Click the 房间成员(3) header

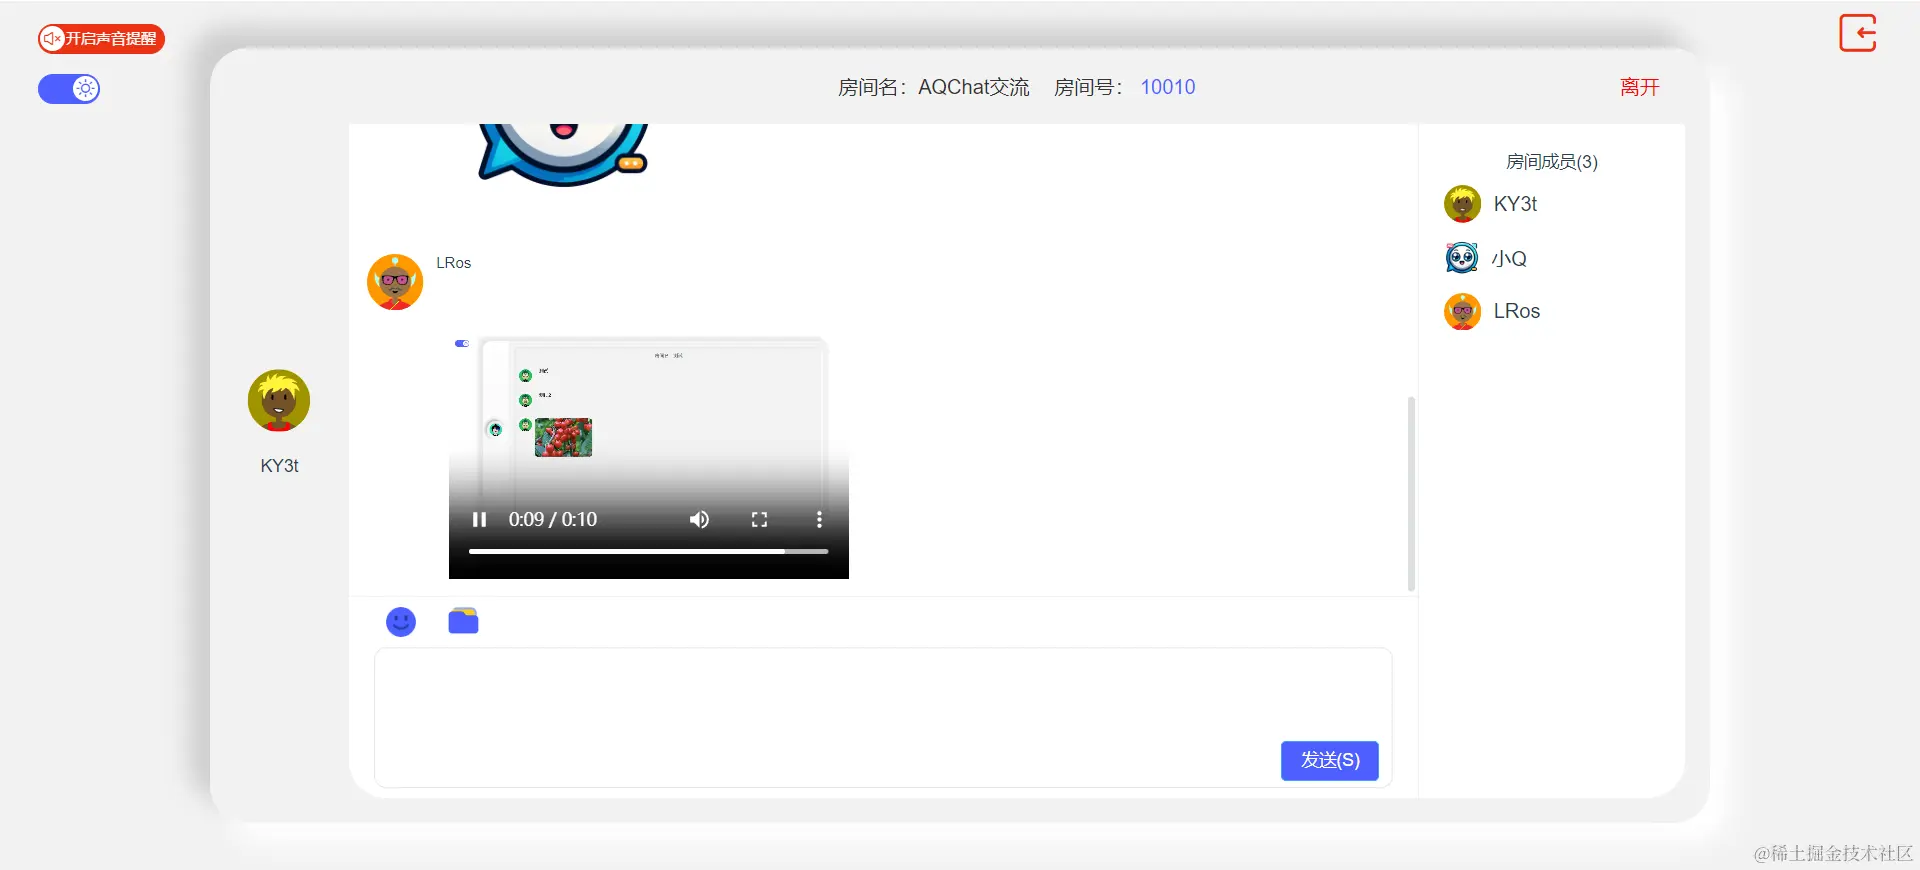(x=1552, y=162)
